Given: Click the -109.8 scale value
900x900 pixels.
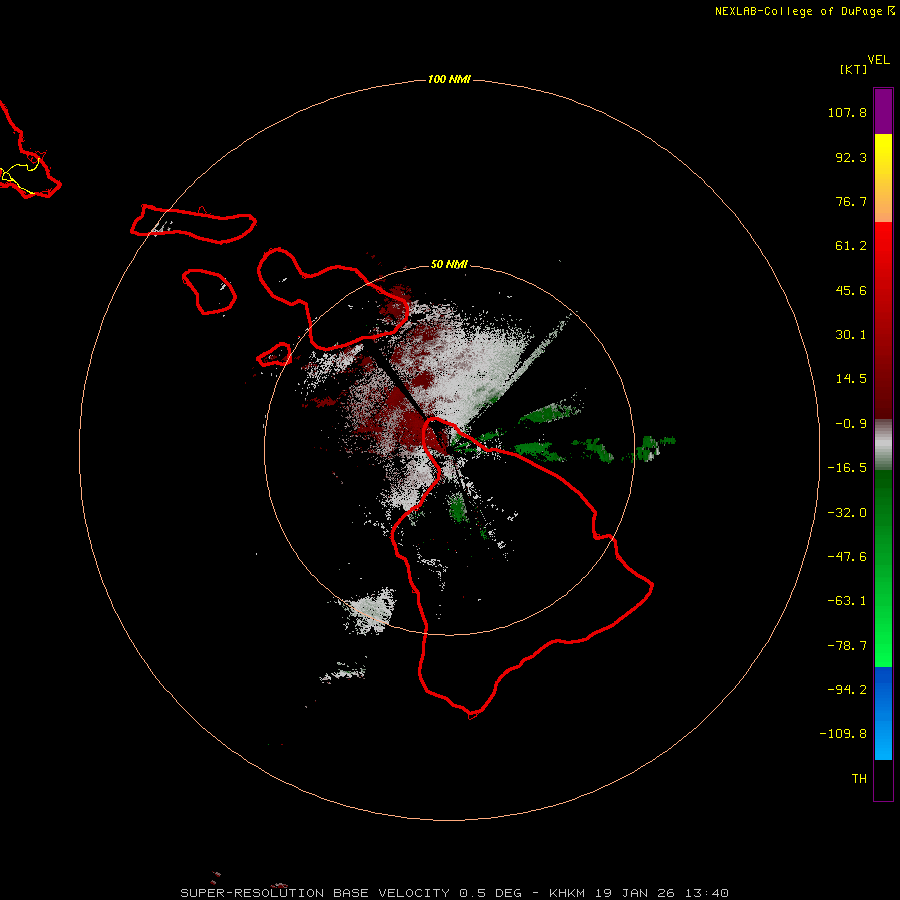Looking at the screenshot, I should (x=843, y=734).
